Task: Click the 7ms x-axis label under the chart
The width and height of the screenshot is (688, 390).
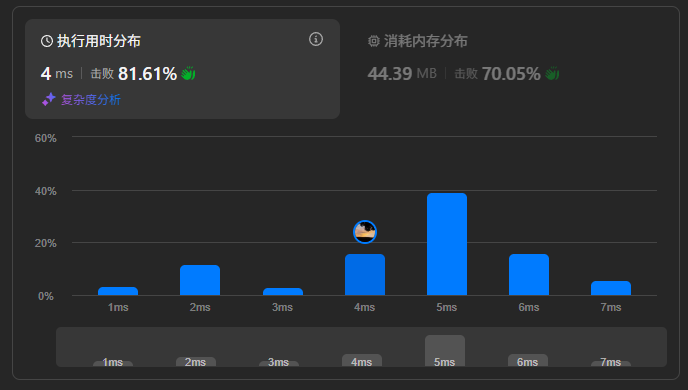Action: tap(611, 307)
